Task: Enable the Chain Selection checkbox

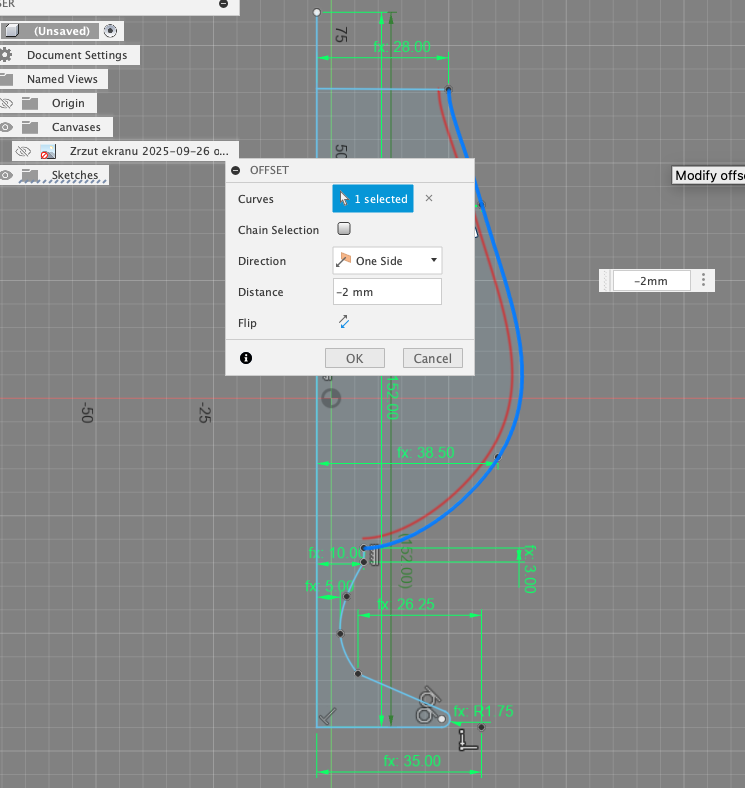Action: click(344, 229)
